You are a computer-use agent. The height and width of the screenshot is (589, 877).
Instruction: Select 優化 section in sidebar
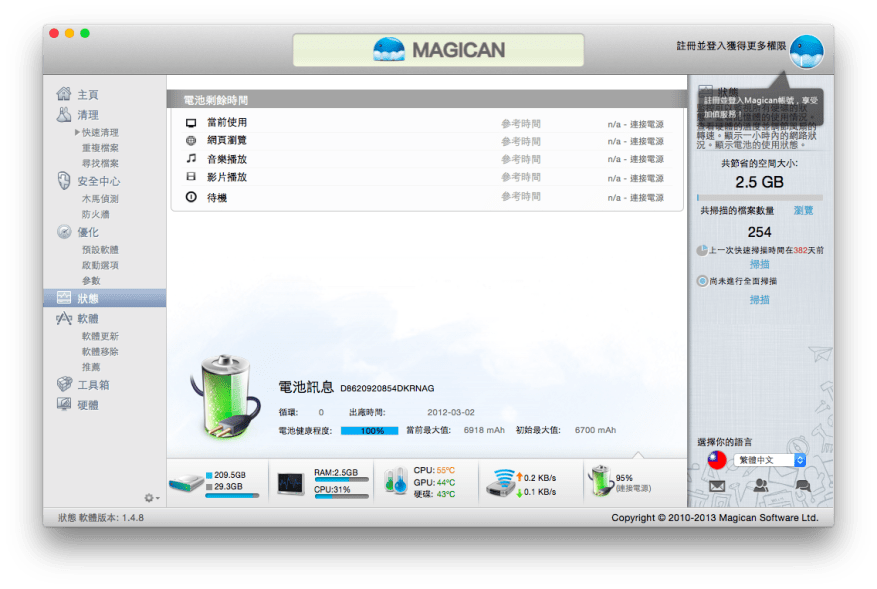point(87,232)
